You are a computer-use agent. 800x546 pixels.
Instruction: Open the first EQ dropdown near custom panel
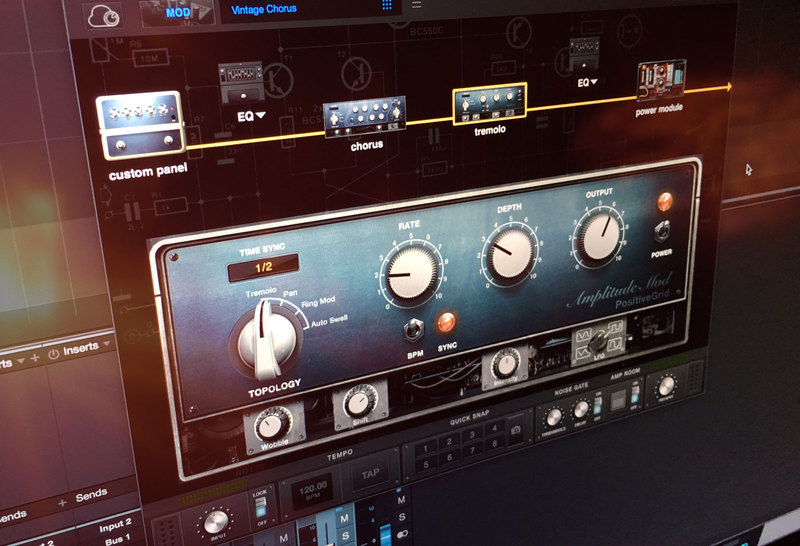pos(251,116)
